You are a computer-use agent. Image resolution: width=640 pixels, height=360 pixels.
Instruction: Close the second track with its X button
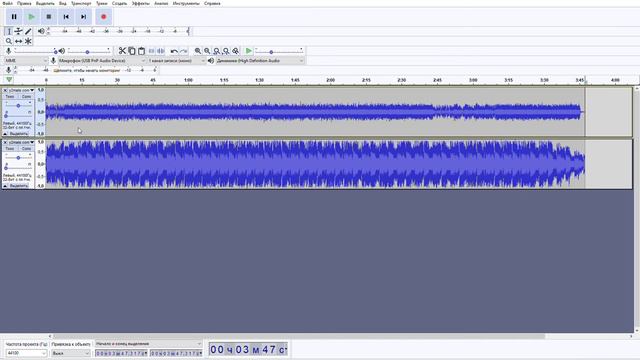(x=5, y=142)
